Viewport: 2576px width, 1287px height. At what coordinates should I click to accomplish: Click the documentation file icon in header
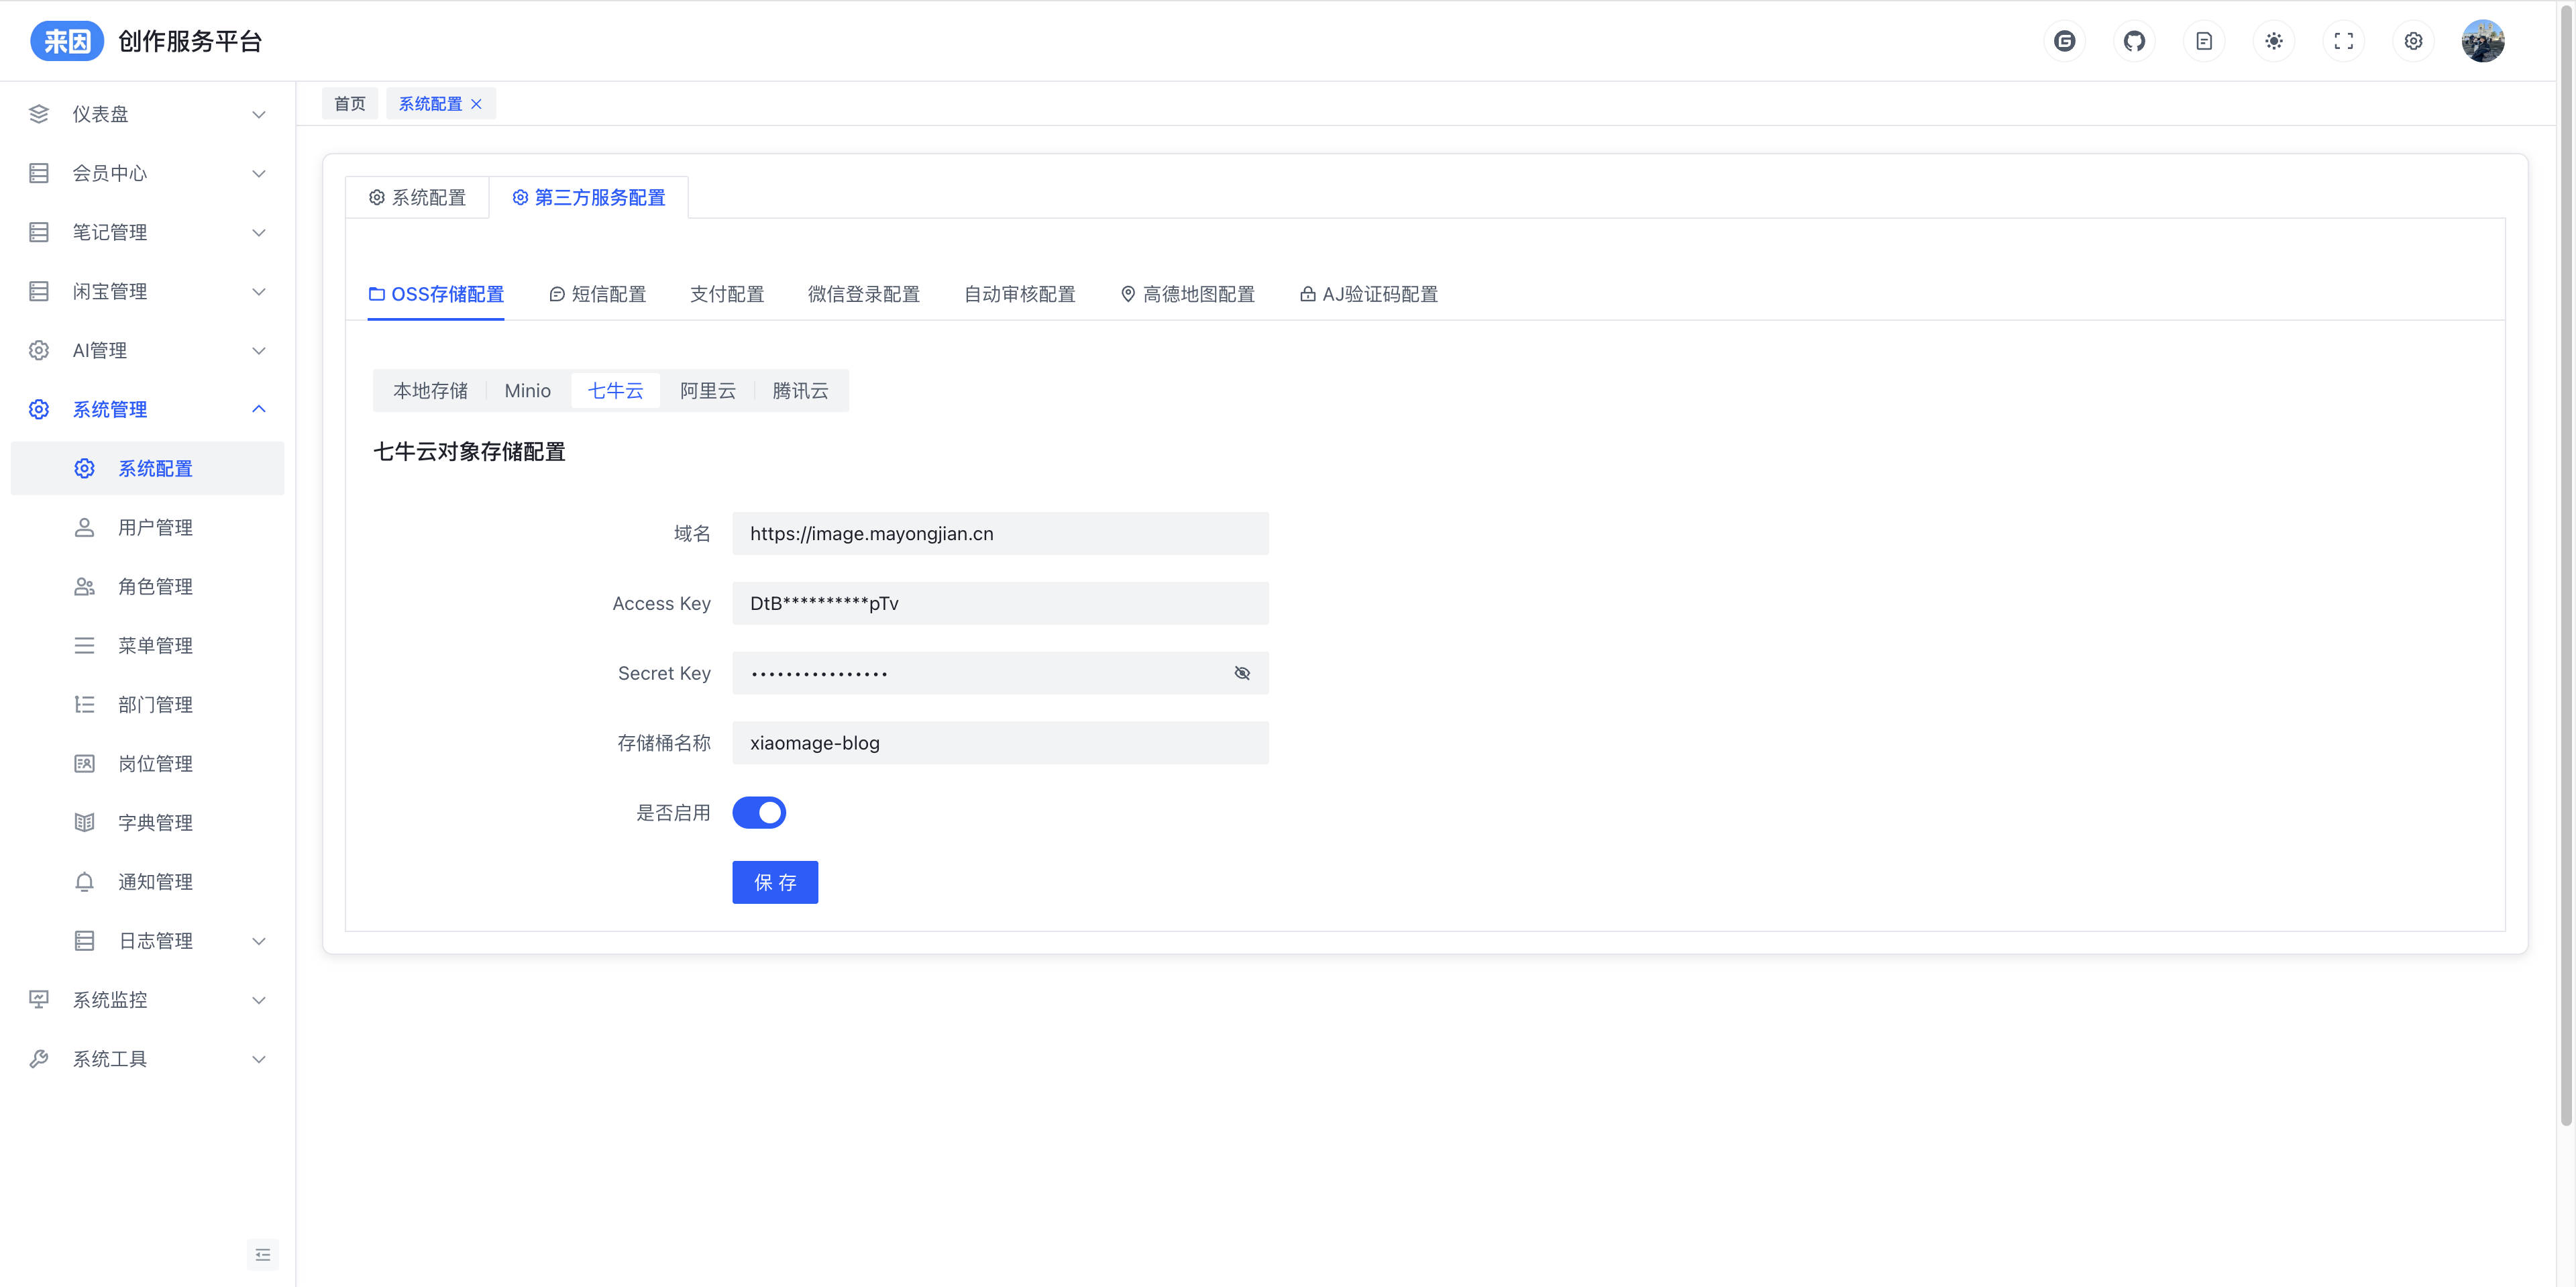tap(2204, 41)
